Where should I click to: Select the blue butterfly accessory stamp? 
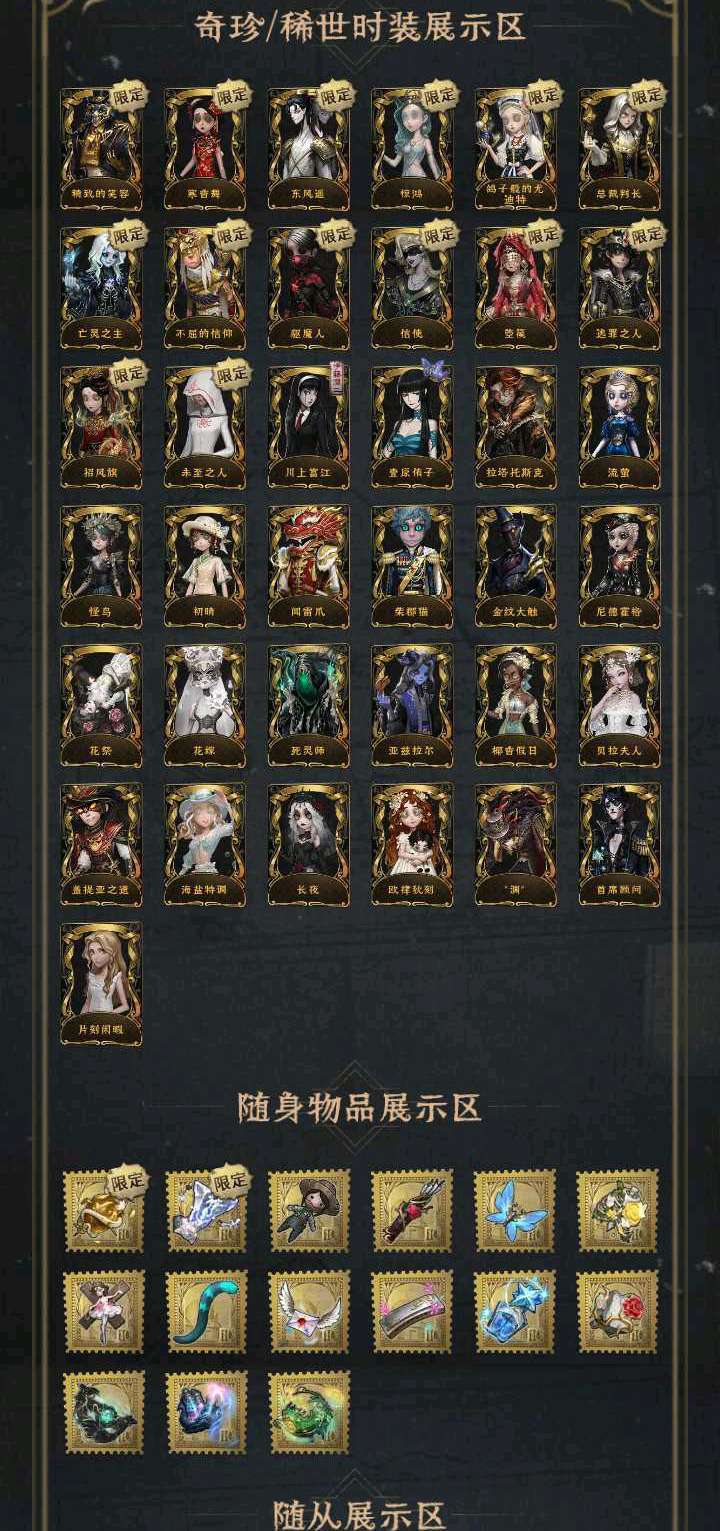point(516,1210)
